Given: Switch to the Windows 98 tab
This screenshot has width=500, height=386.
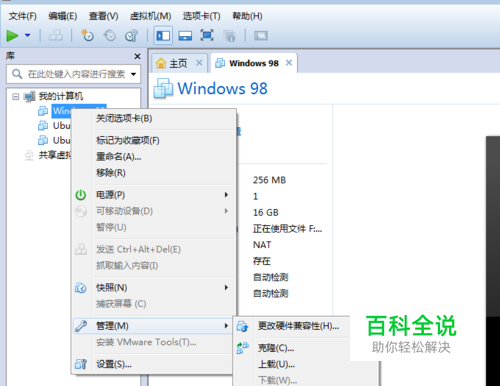Looking at the screenshot, I should 254,63.
